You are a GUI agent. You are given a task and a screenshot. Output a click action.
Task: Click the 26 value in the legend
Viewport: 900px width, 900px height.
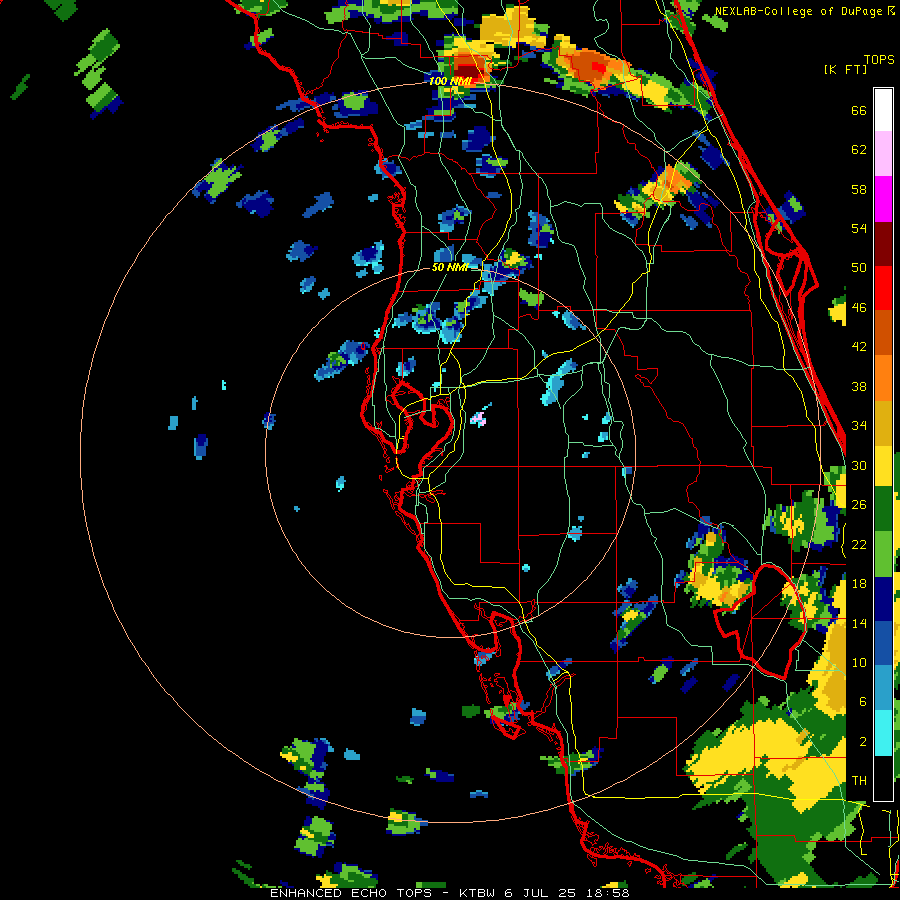pos(859,505)
